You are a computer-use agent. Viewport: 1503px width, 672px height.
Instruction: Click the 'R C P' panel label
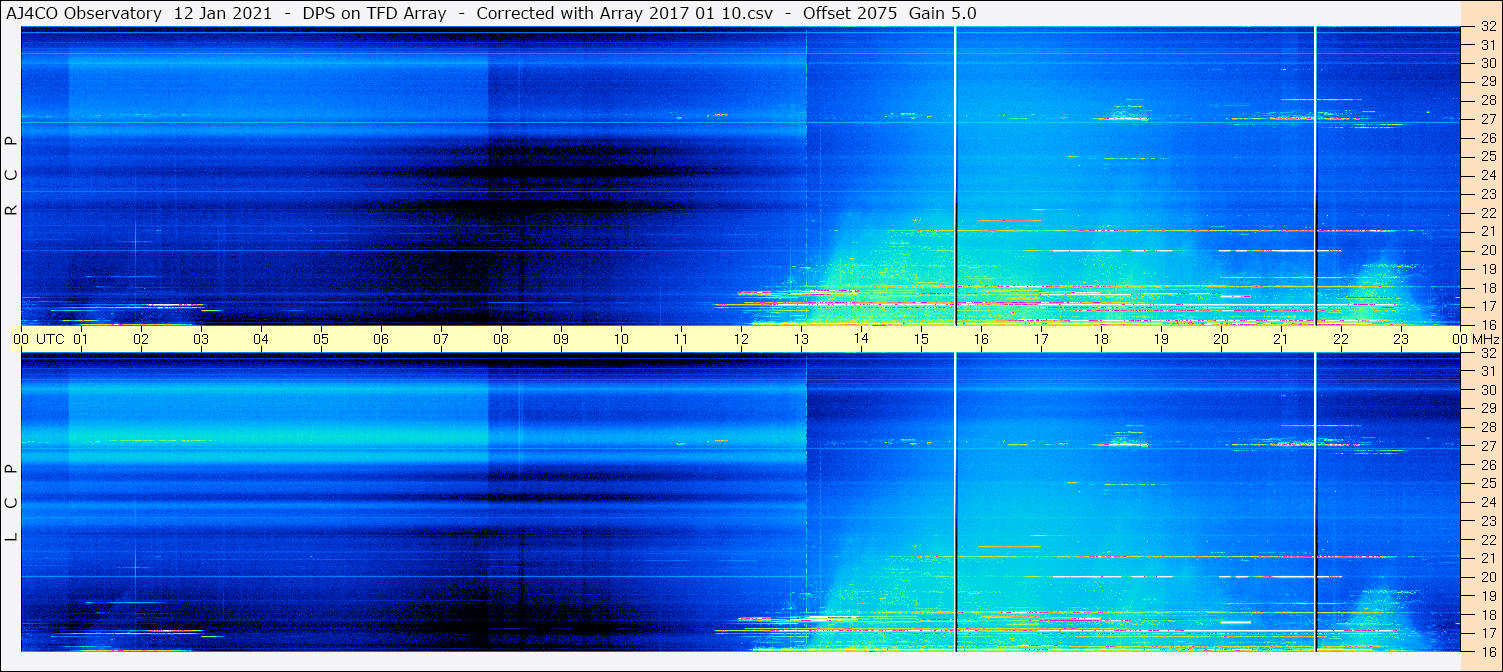coord(11,175)
